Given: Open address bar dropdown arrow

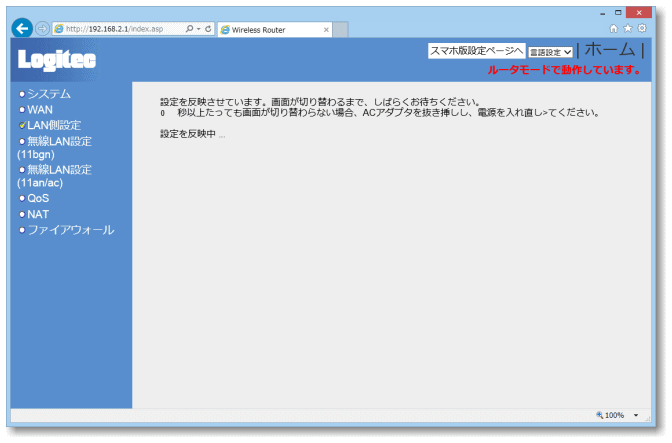Looking at the screenshot, I should [x=198, y=29].
